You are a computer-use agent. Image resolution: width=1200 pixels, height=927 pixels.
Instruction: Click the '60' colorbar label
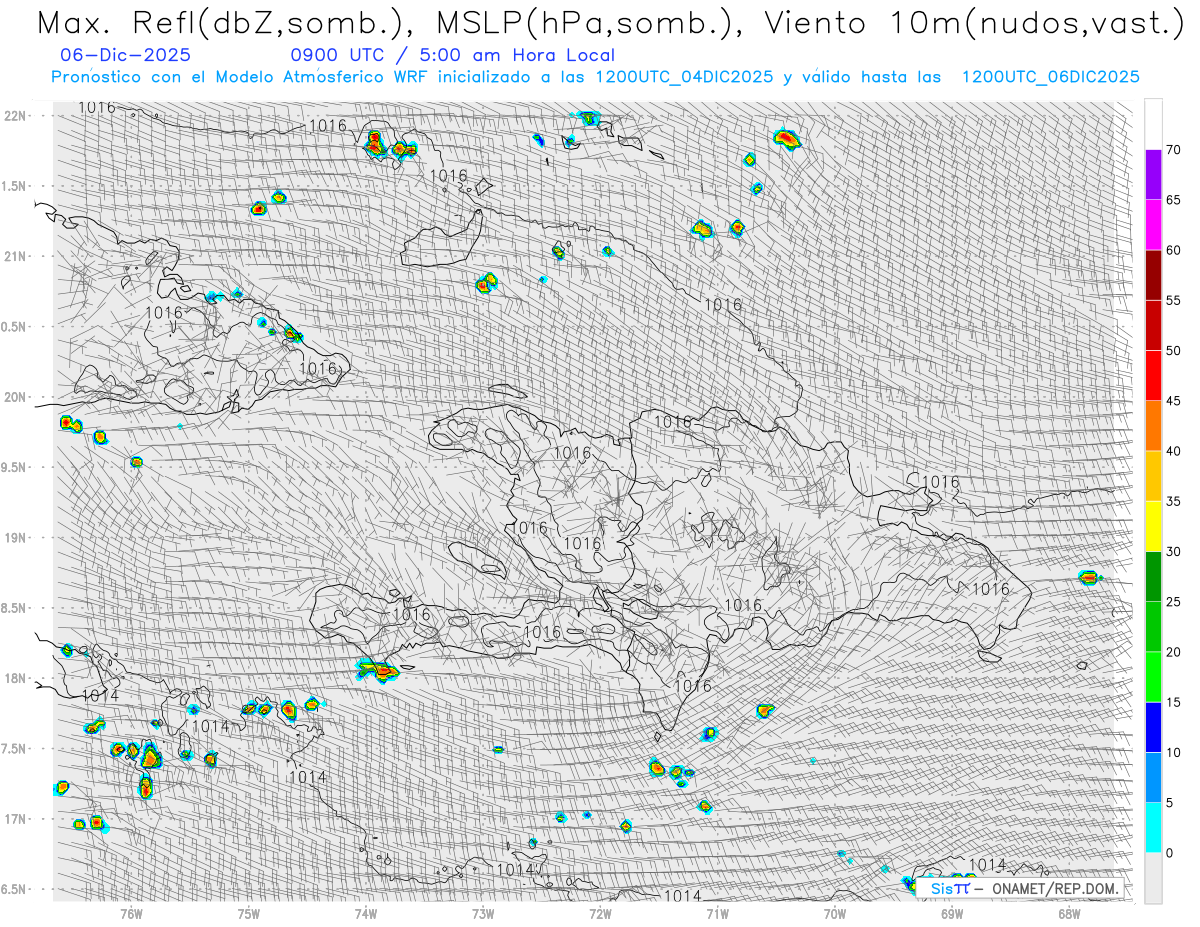pos(1173,250)
